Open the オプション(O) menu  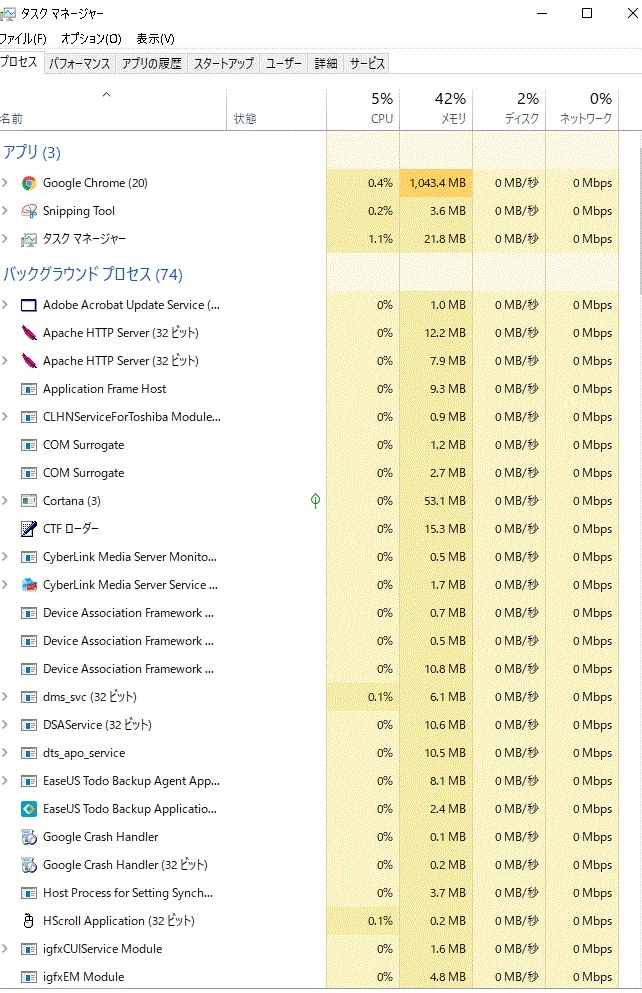(91, 39)
